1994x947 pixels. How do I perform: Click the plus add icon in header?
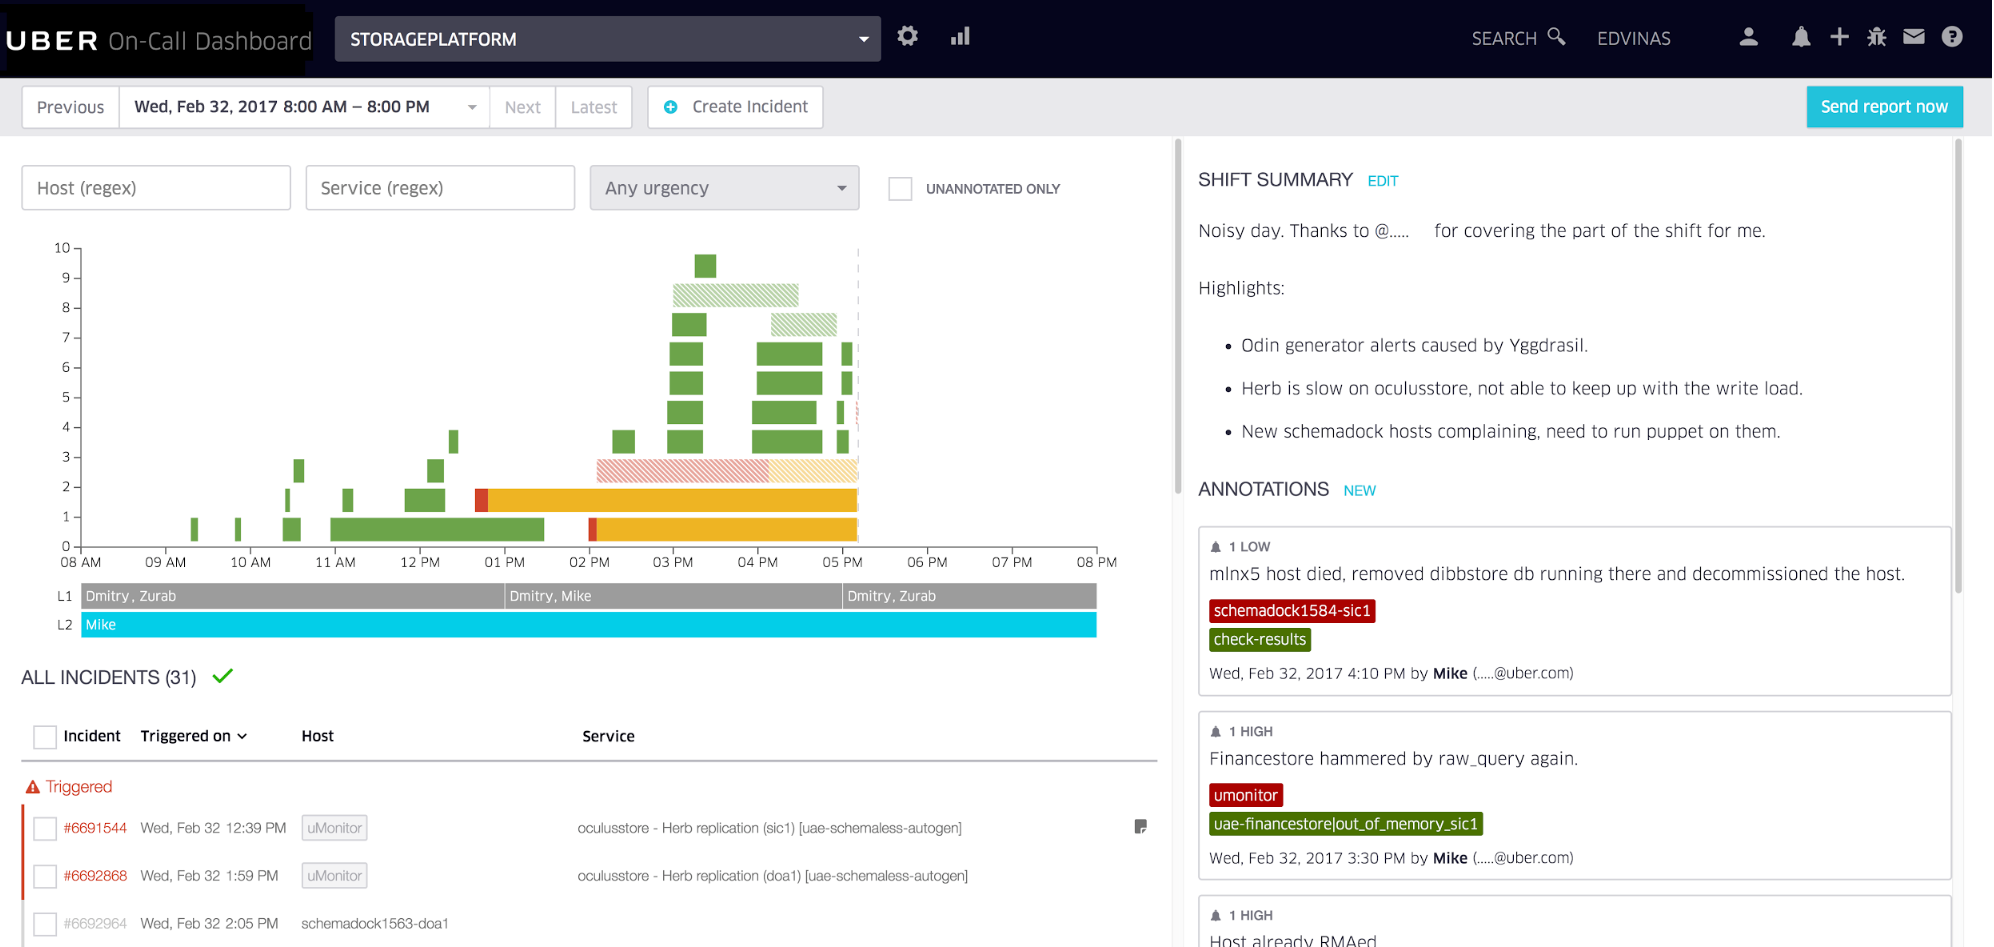tap(1839, 37)
